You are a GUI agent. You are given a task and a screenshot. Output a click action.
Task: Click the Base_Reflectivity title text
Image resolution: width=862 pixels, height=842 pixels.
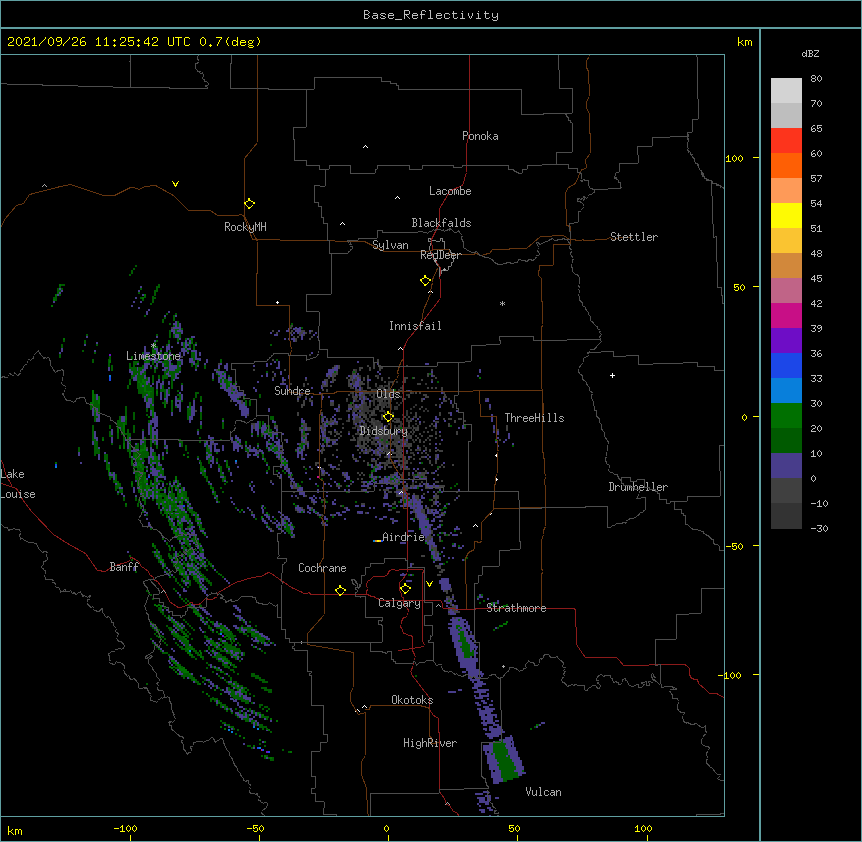431,15
